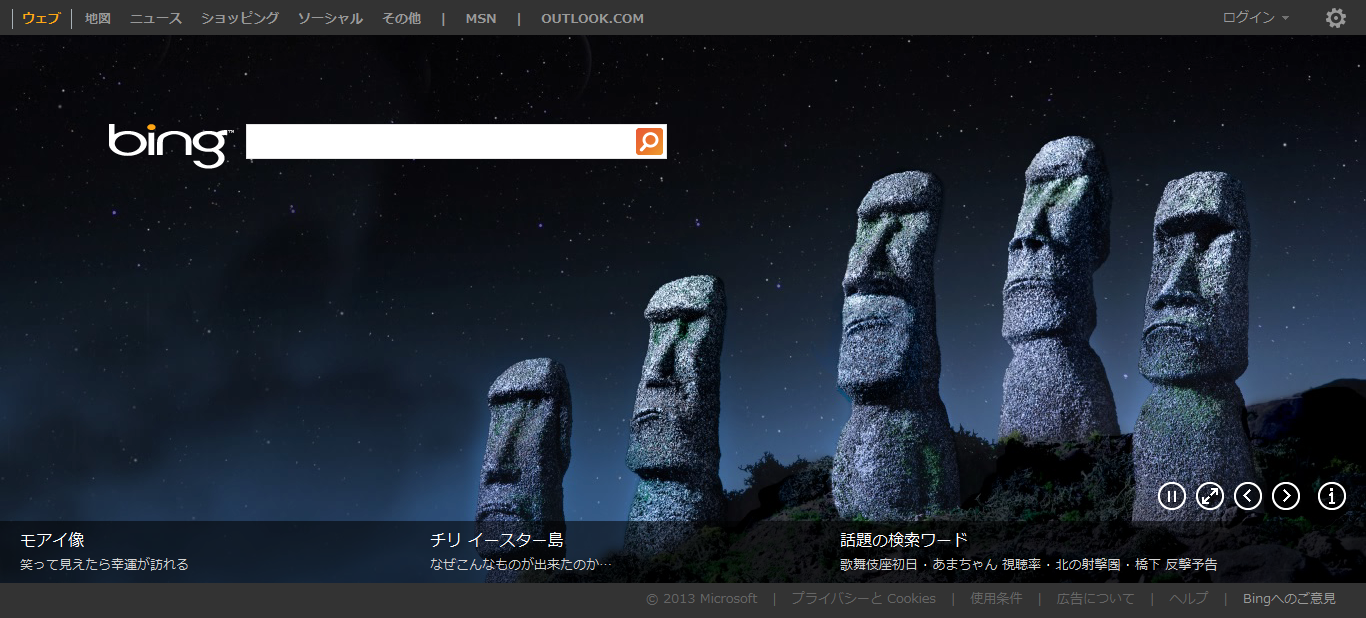Screen dimensions: 1366x618
Task: Click the プライバシーと Cookies footer link
Action: click(863, 599)
